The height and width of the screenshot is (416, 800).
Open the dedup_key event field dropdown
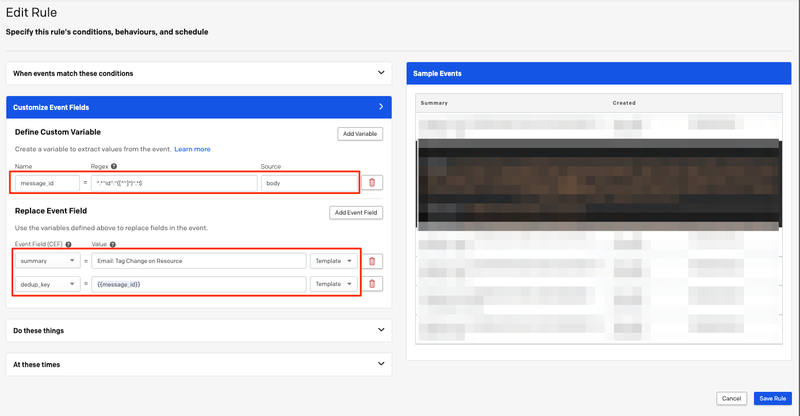tap(47, 284)
